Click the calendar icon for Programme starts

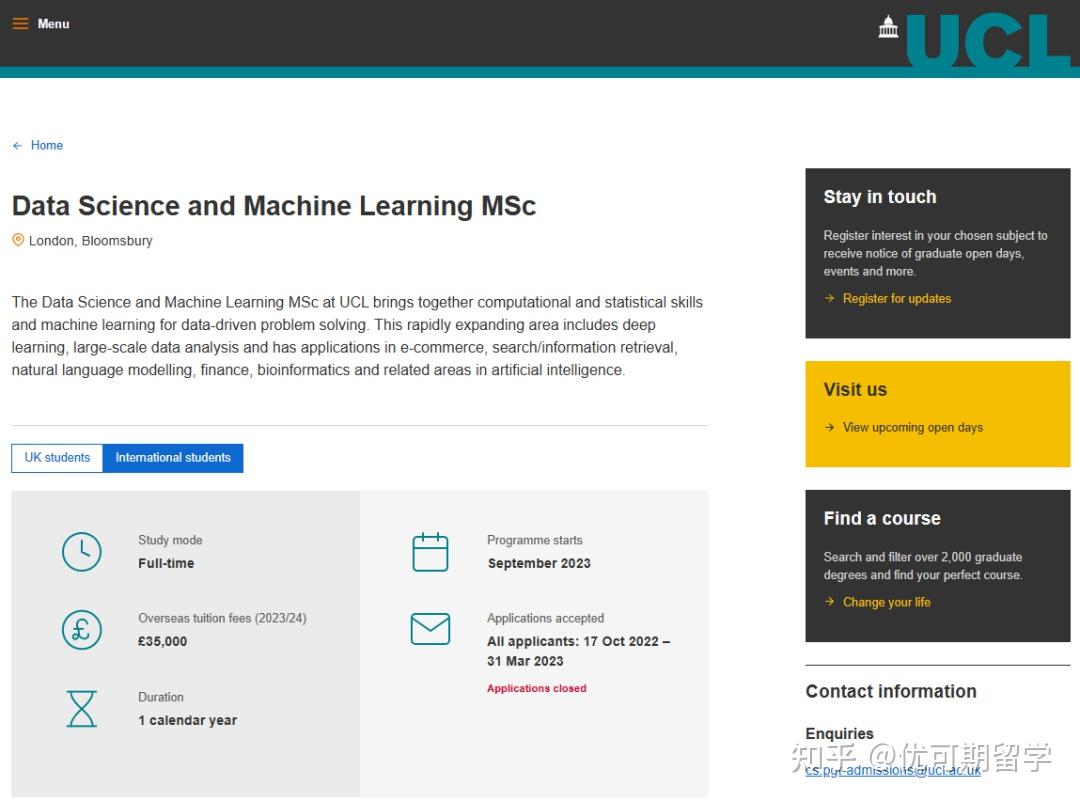click(x=430, y=551)
